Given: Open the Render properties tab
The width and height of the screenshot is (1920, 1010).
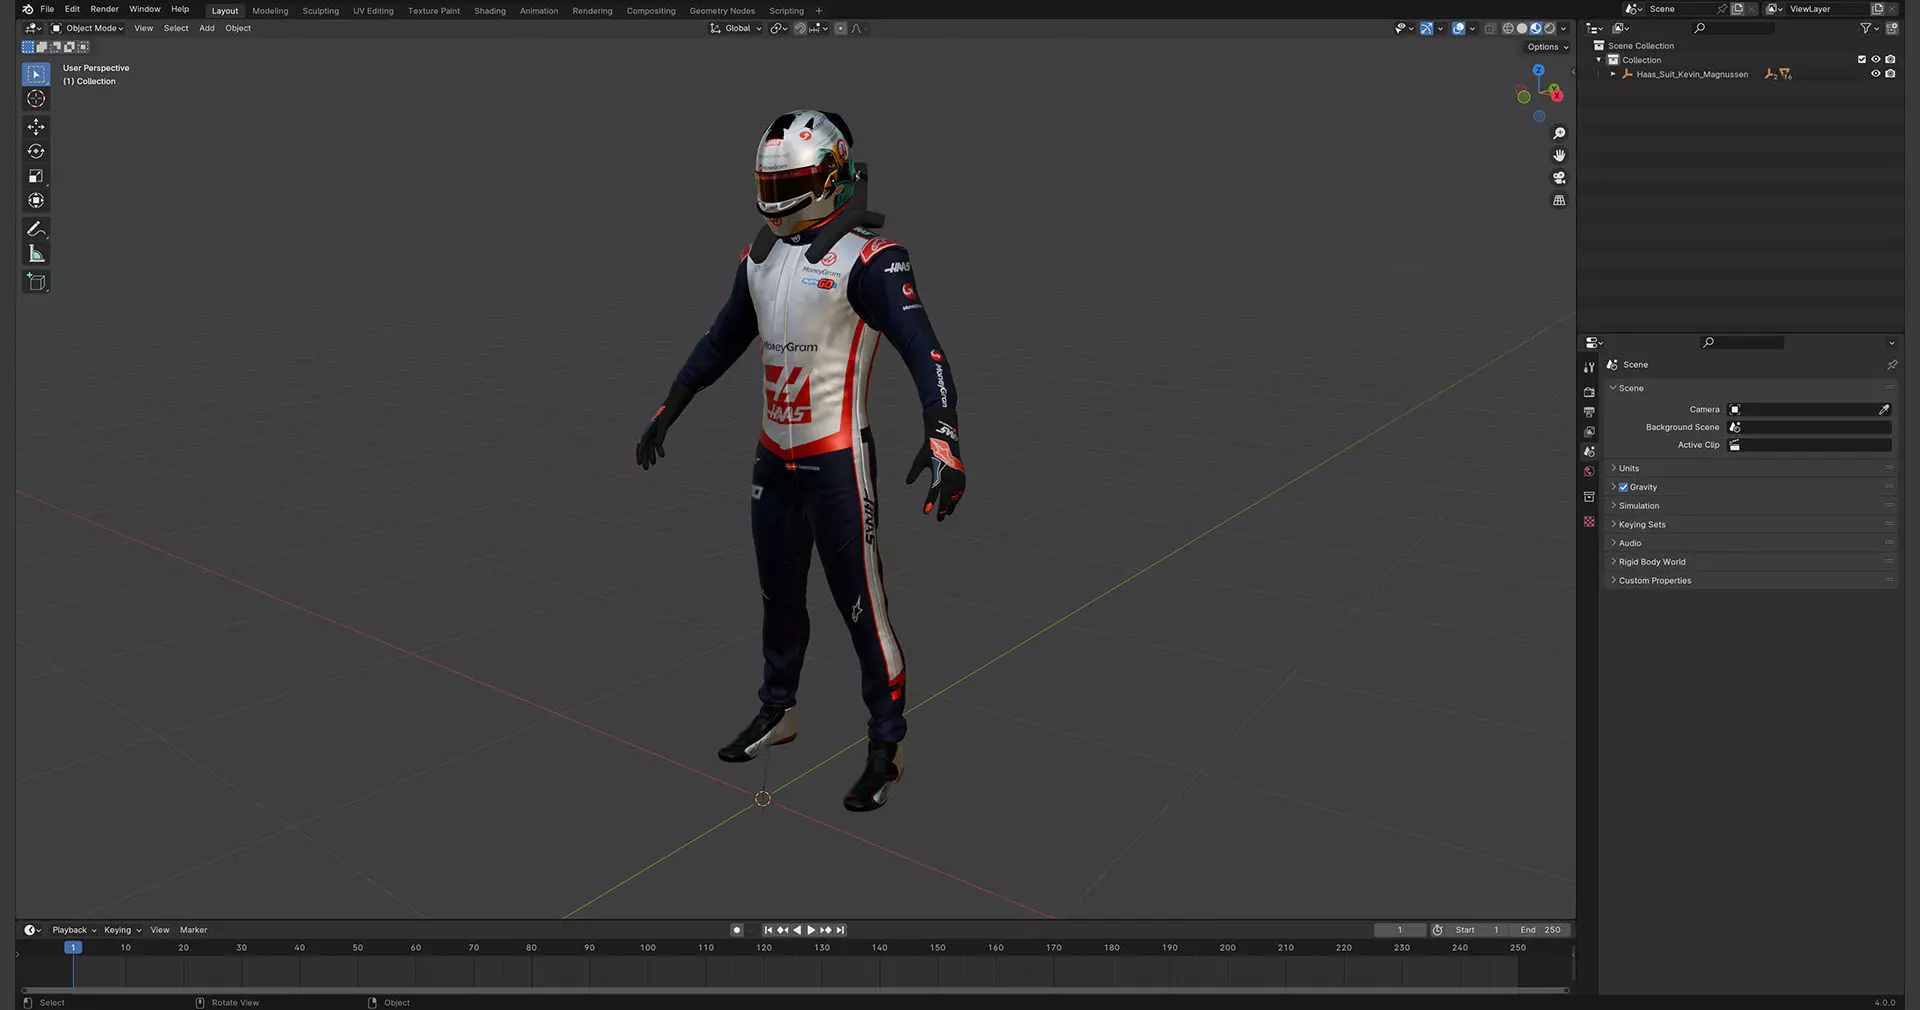Looking at the screenshot, I should point(1589,392).
